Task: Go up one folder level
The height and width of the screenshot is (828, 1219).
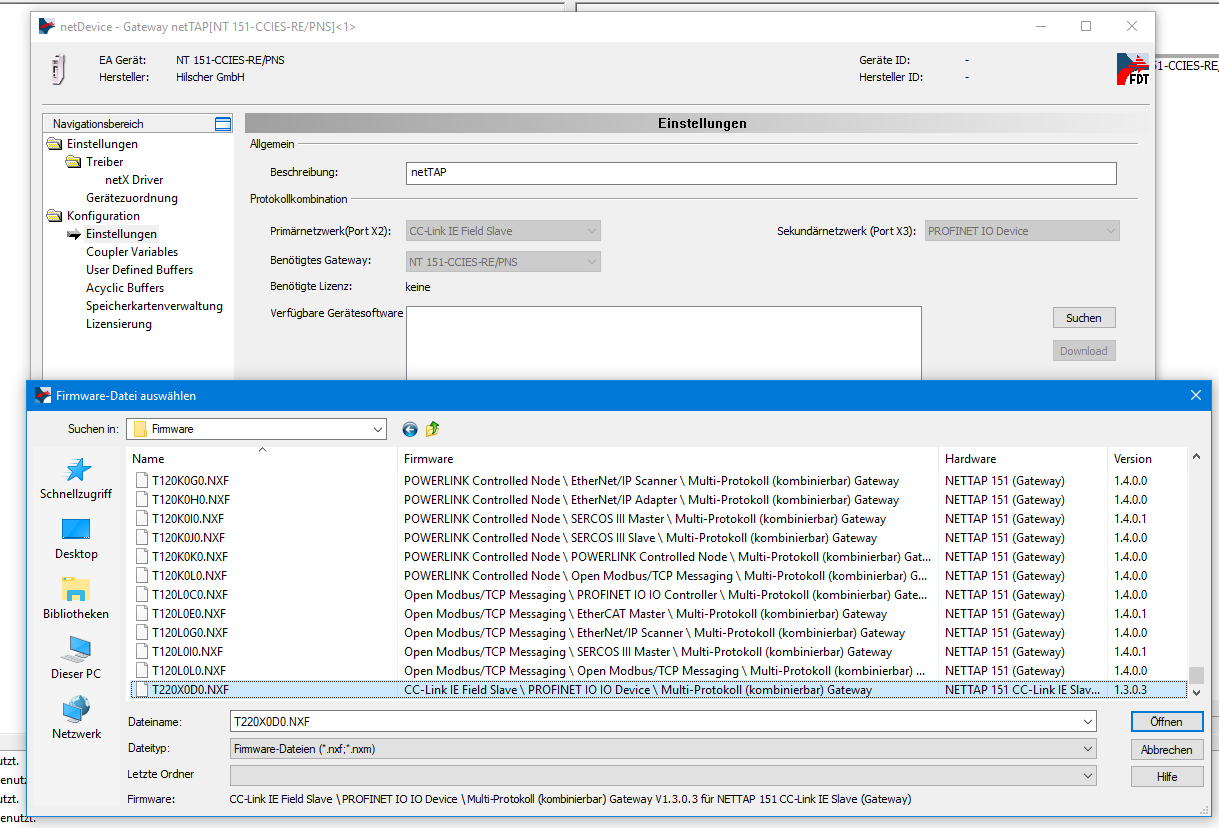Action: coord(432,429)
